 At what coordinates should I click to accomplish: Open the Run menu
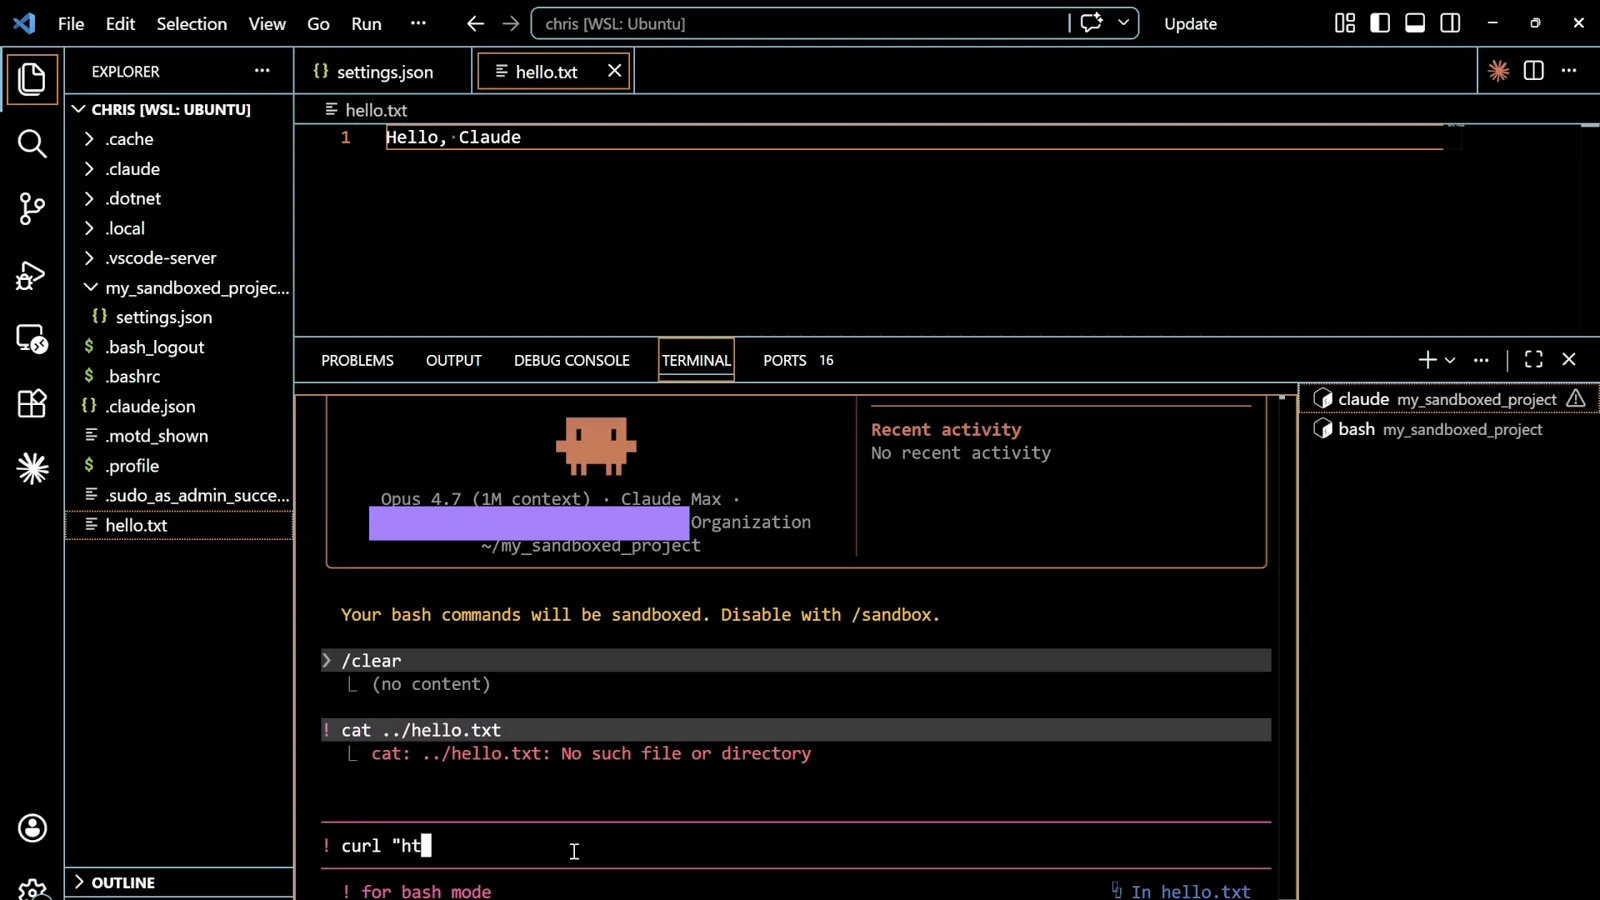click(366, 23)
